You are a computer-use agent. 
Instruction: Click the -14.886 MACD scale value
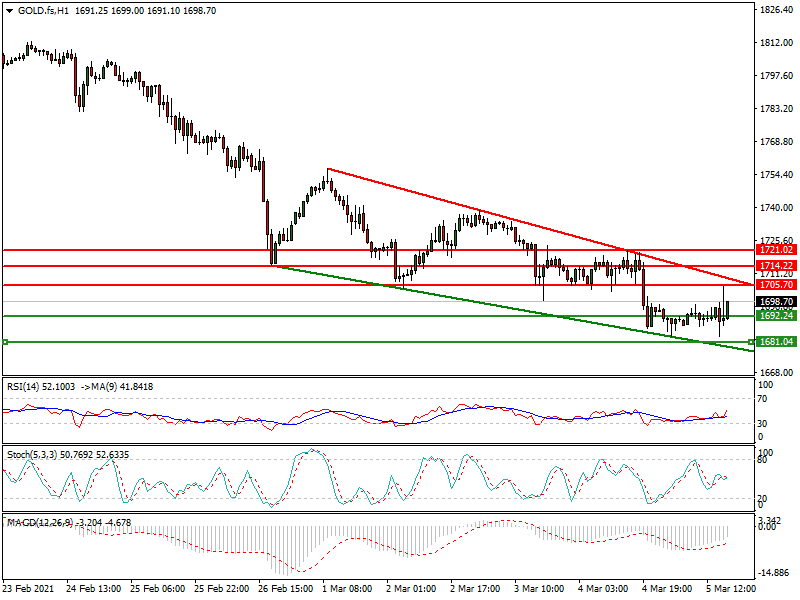click(x=774, y=573)
